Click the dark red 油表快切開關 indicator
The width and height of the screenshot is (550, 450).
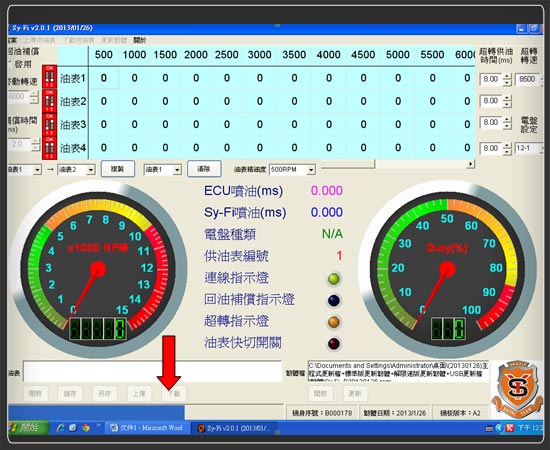pos(334,344)
